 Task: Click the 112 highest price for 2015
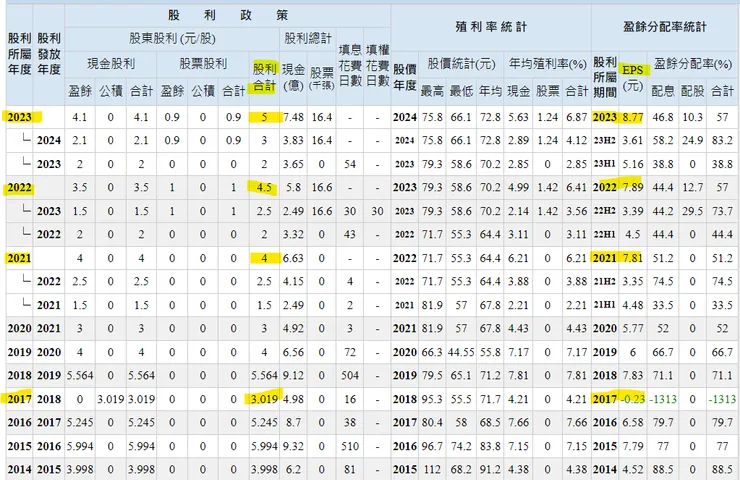click(x=432, y=470)
